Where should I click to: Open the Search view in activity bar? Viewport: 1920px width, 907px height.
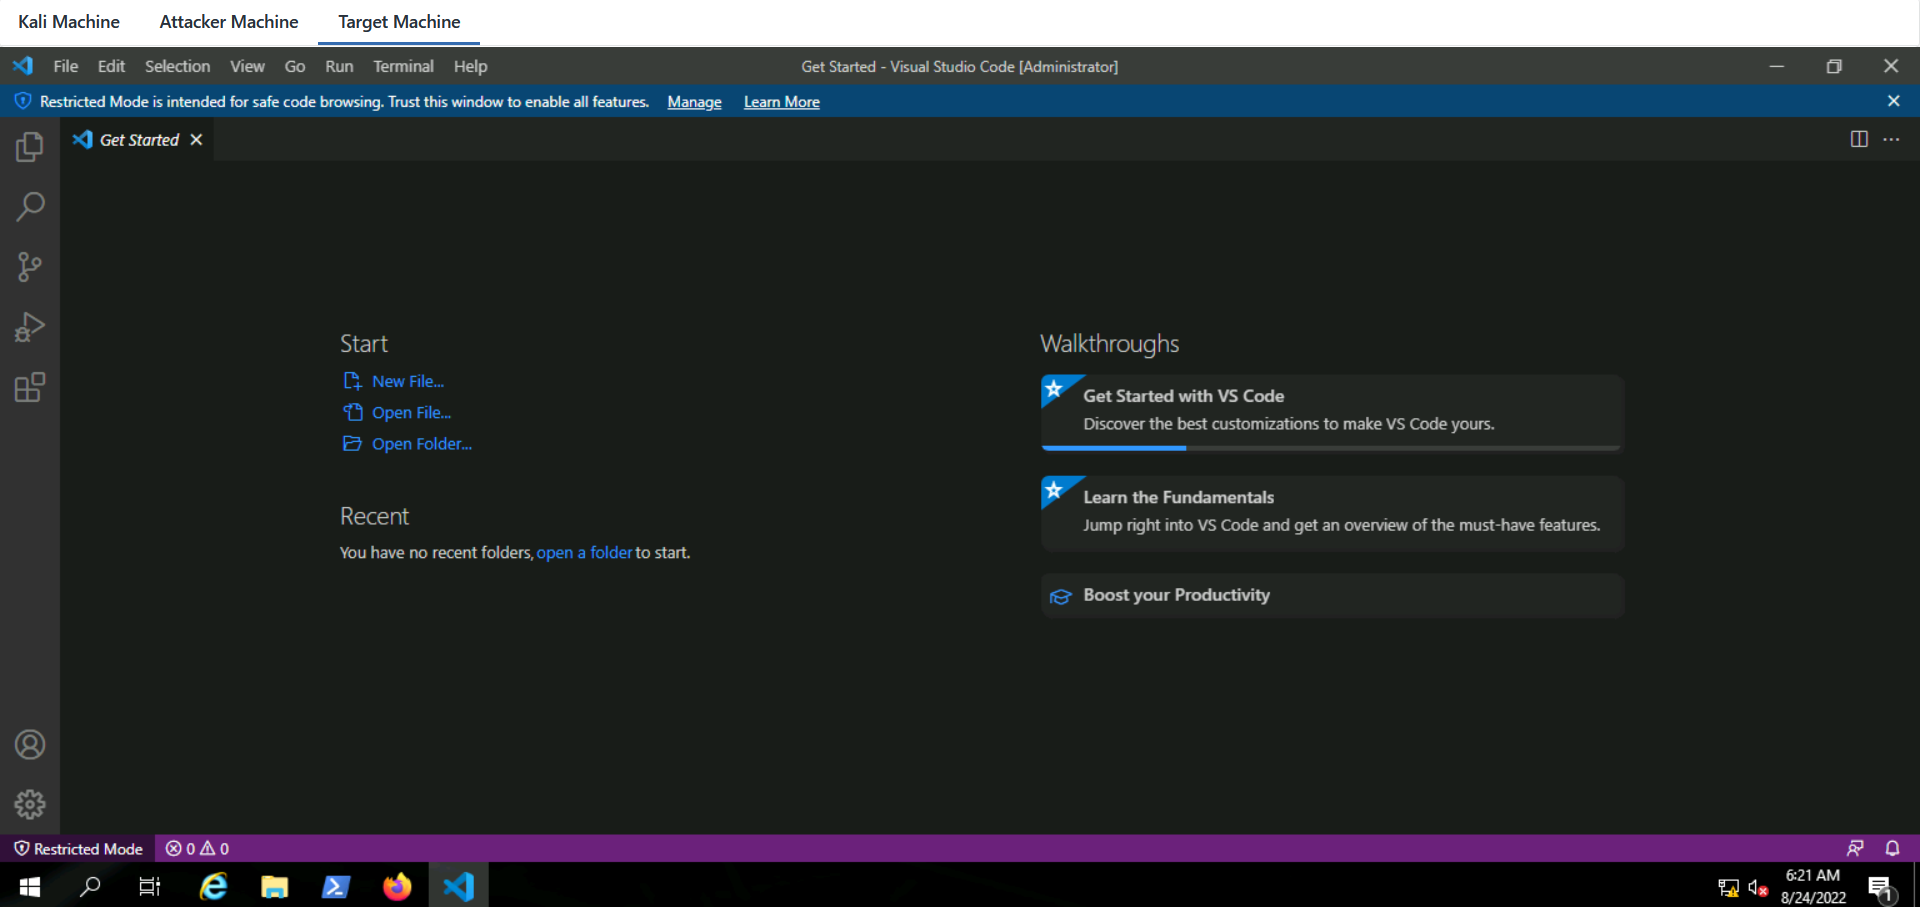[30, 207]
